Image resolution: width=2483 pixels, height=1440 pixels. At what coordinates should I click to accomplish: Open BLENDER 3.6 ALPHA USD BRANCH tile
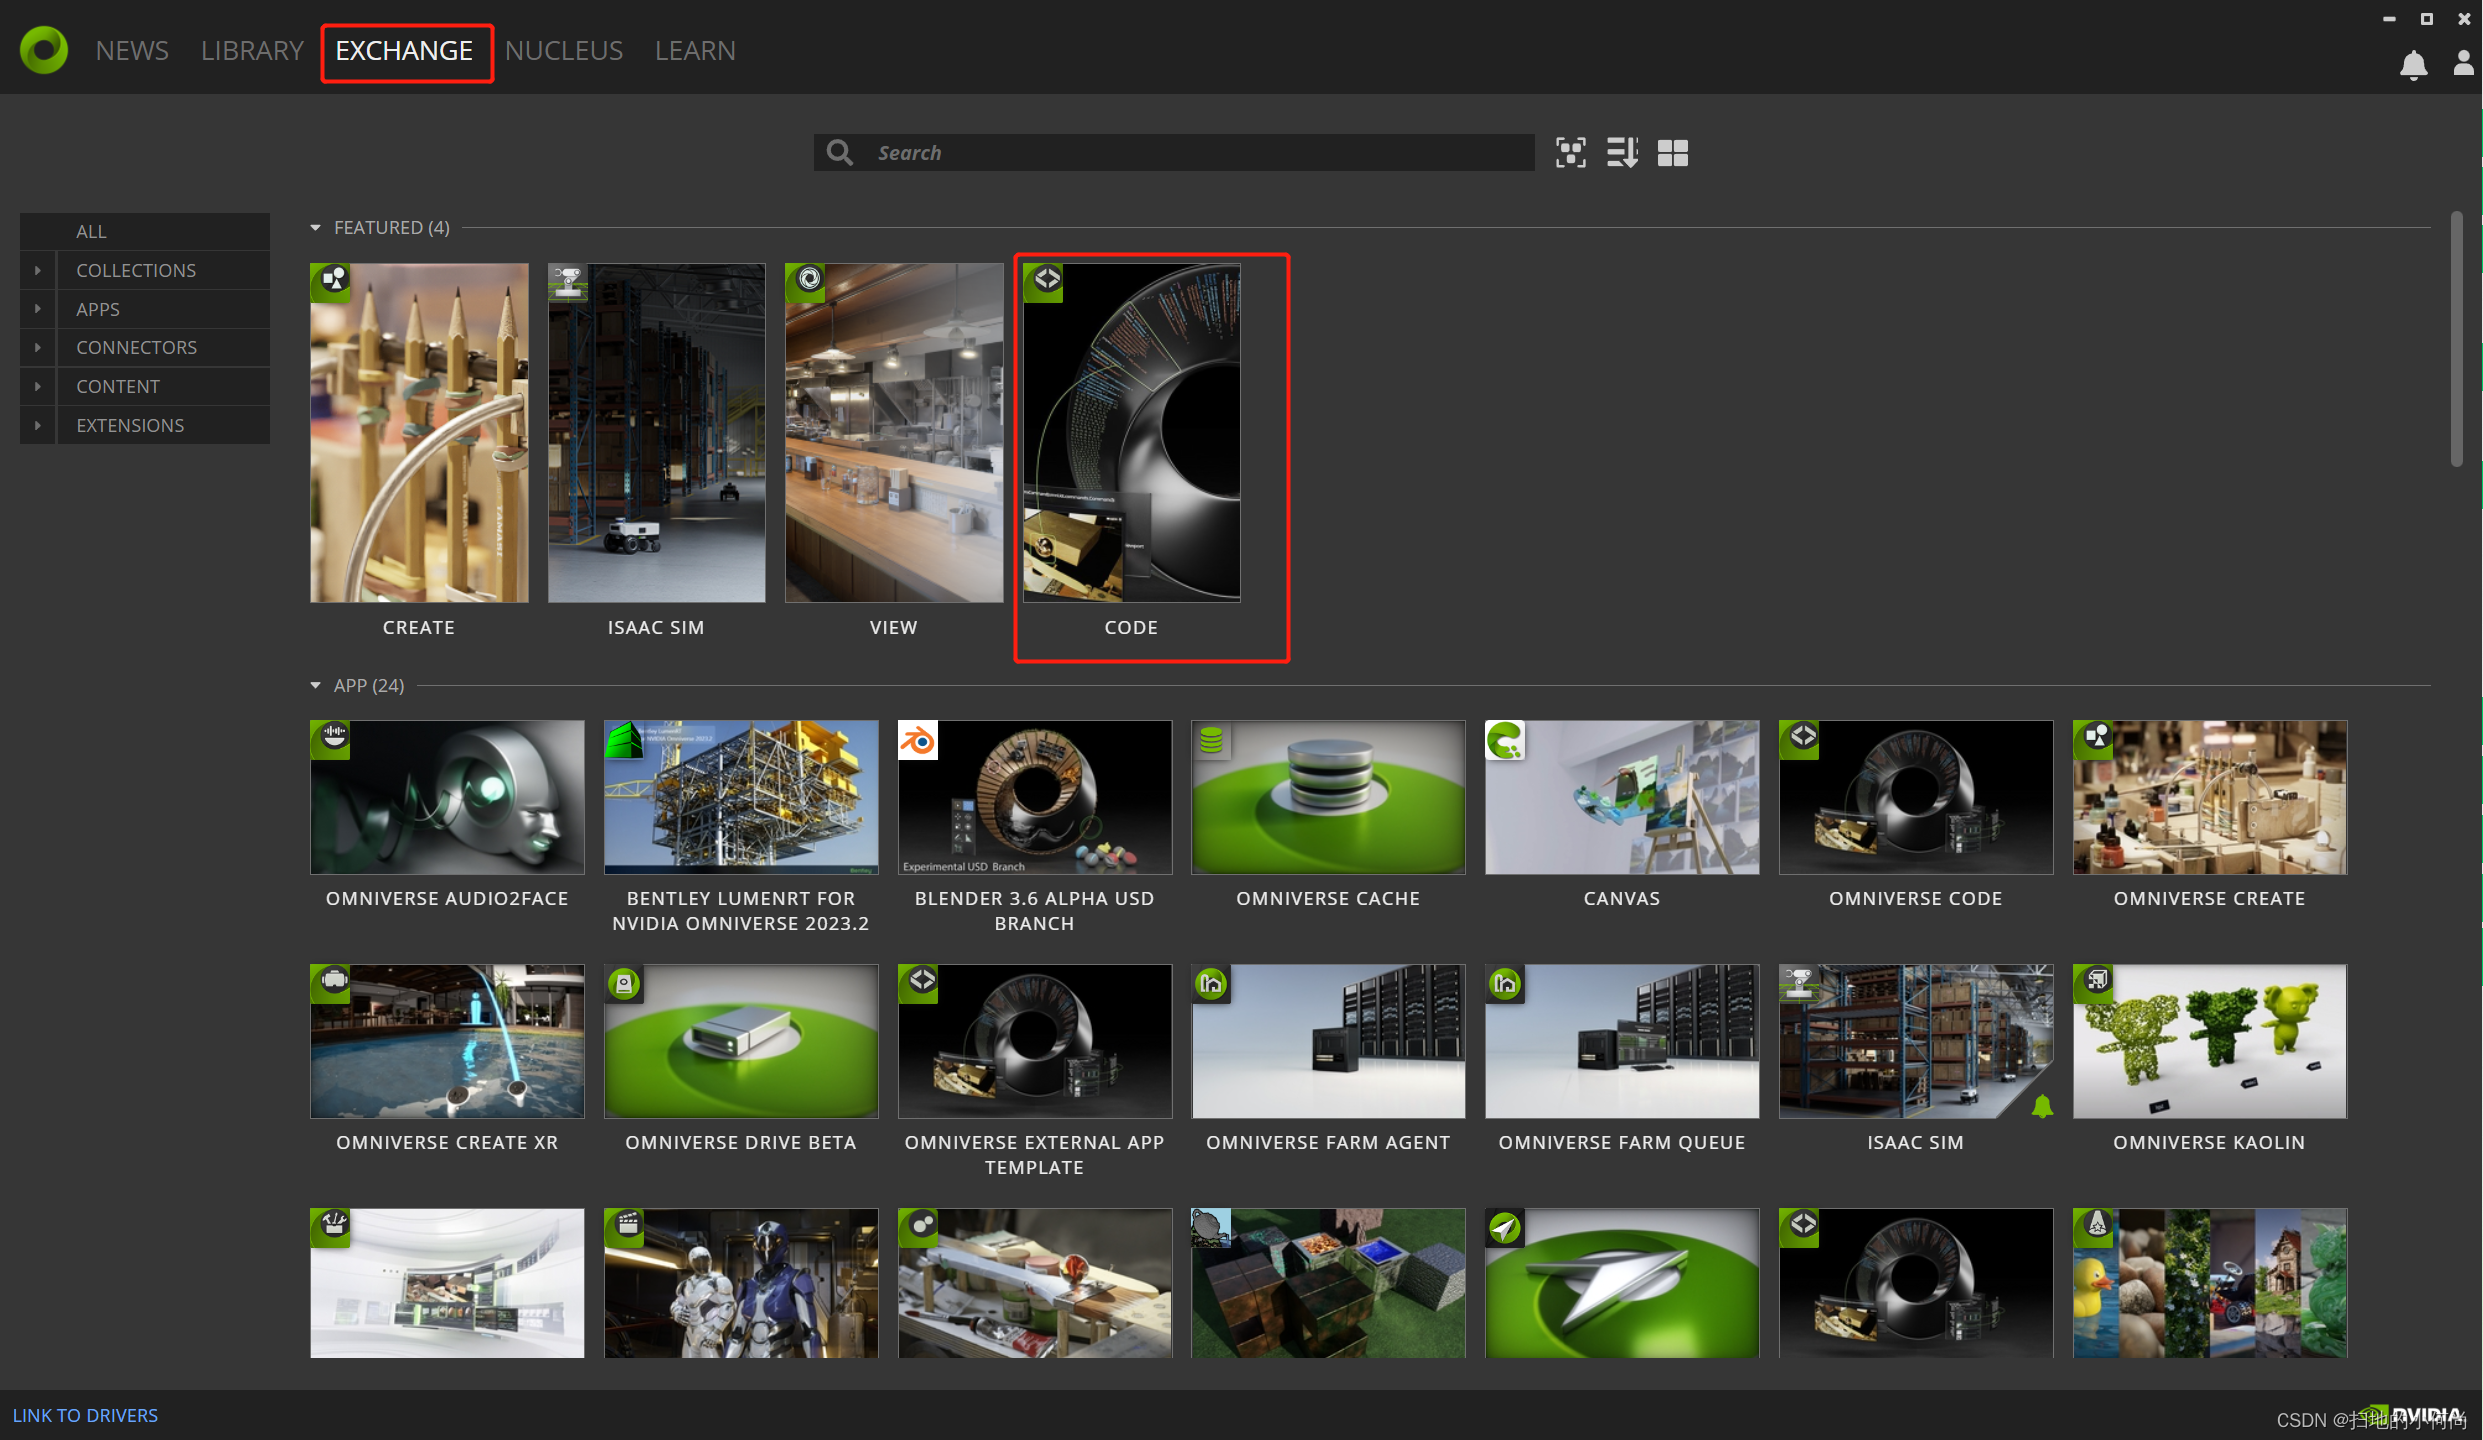(x=1035, y=797)
